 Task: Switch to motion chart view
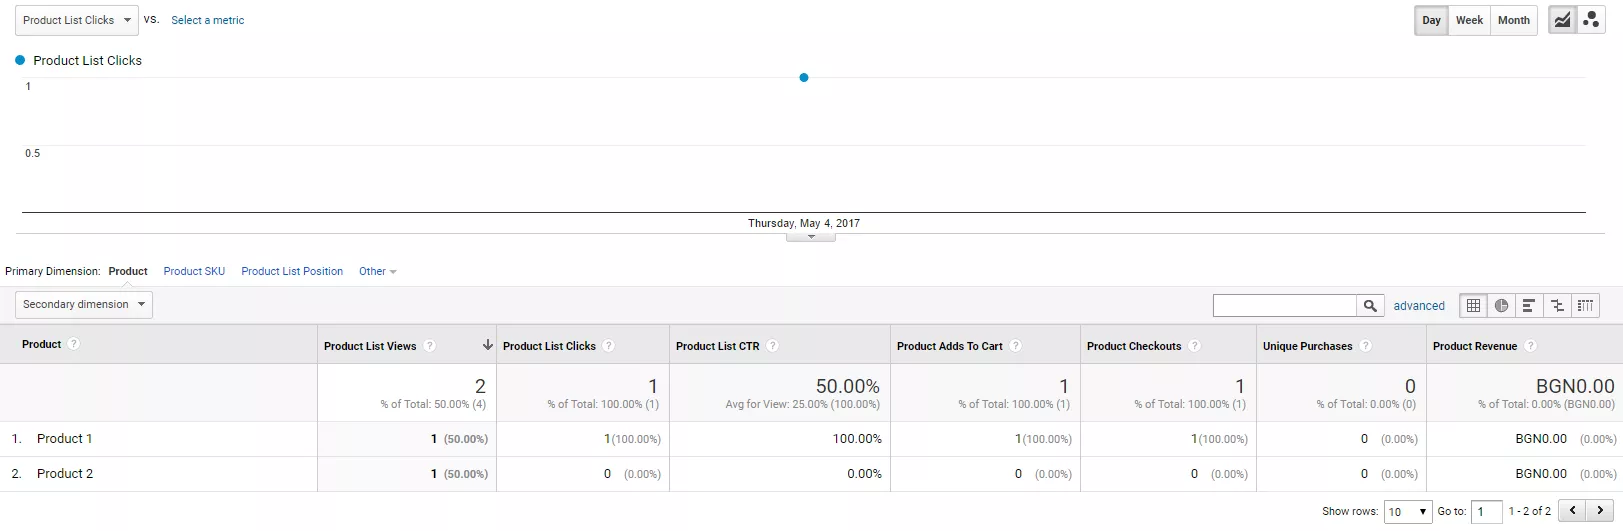click(x=1591, y=20)
